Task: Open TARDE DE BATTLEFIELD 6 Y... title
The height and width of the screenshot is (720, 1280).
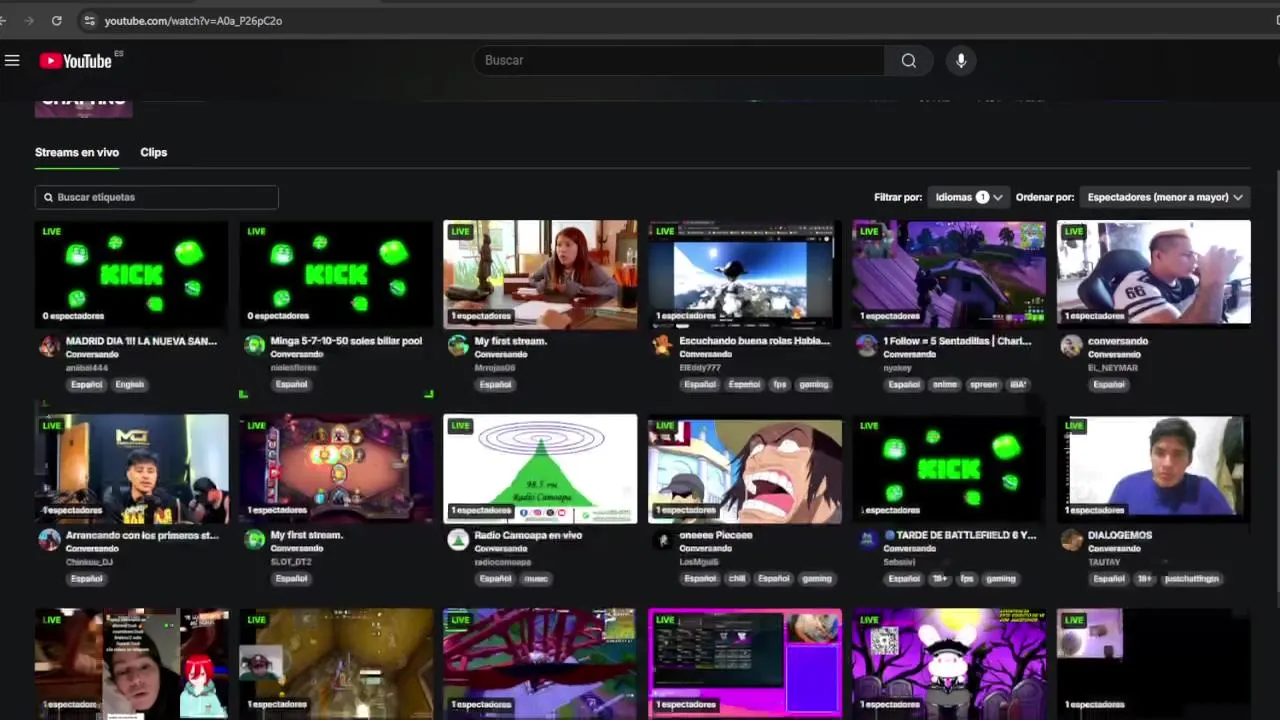Action: click(960, 535)
